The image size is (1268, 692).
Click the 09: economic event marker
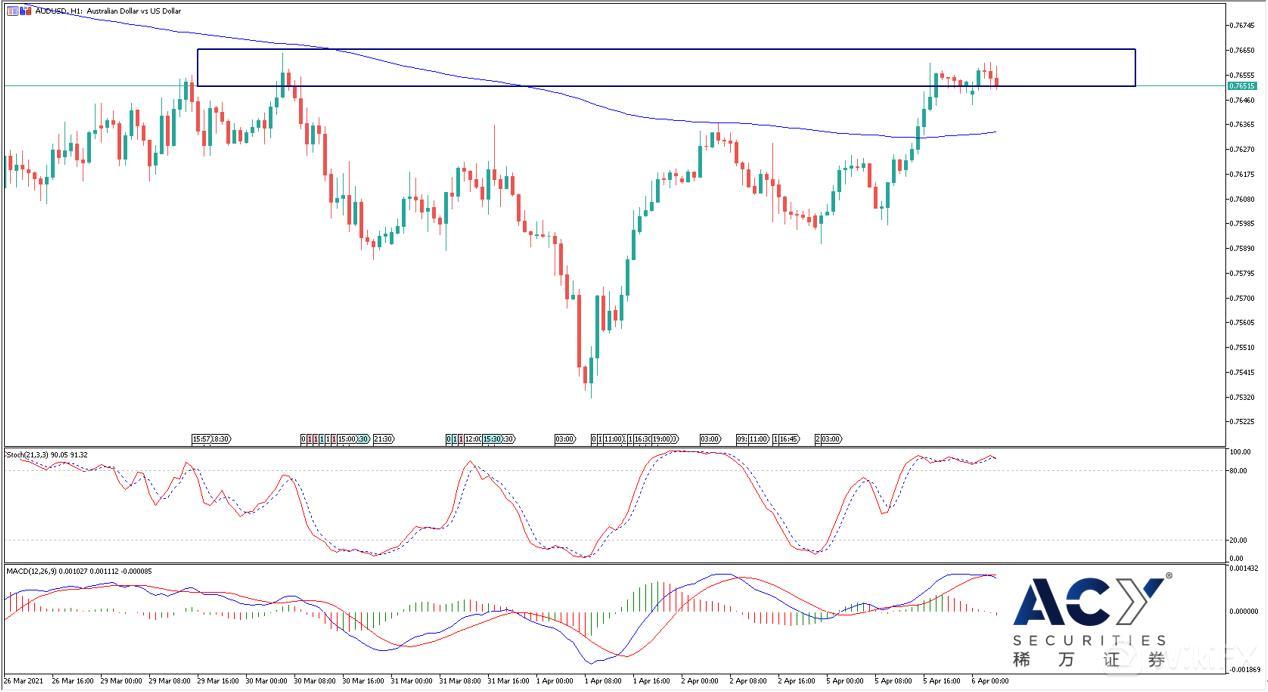pos(742,439)
